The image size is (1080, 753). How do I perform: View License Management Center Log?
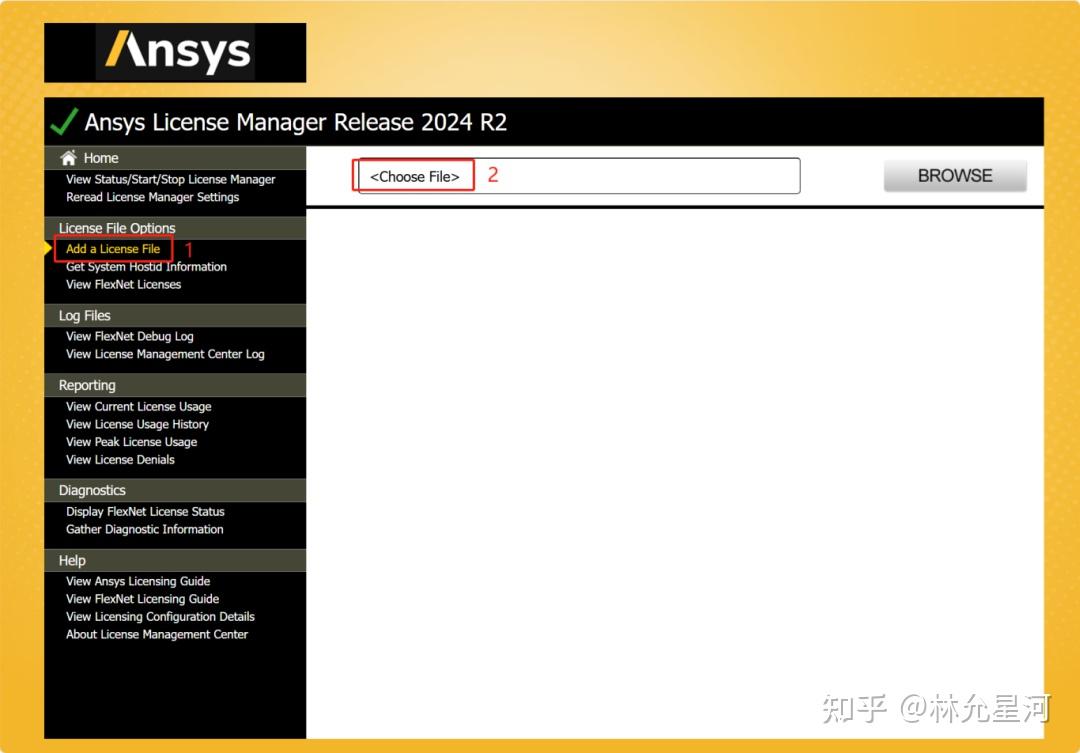(x=164, y=354)
